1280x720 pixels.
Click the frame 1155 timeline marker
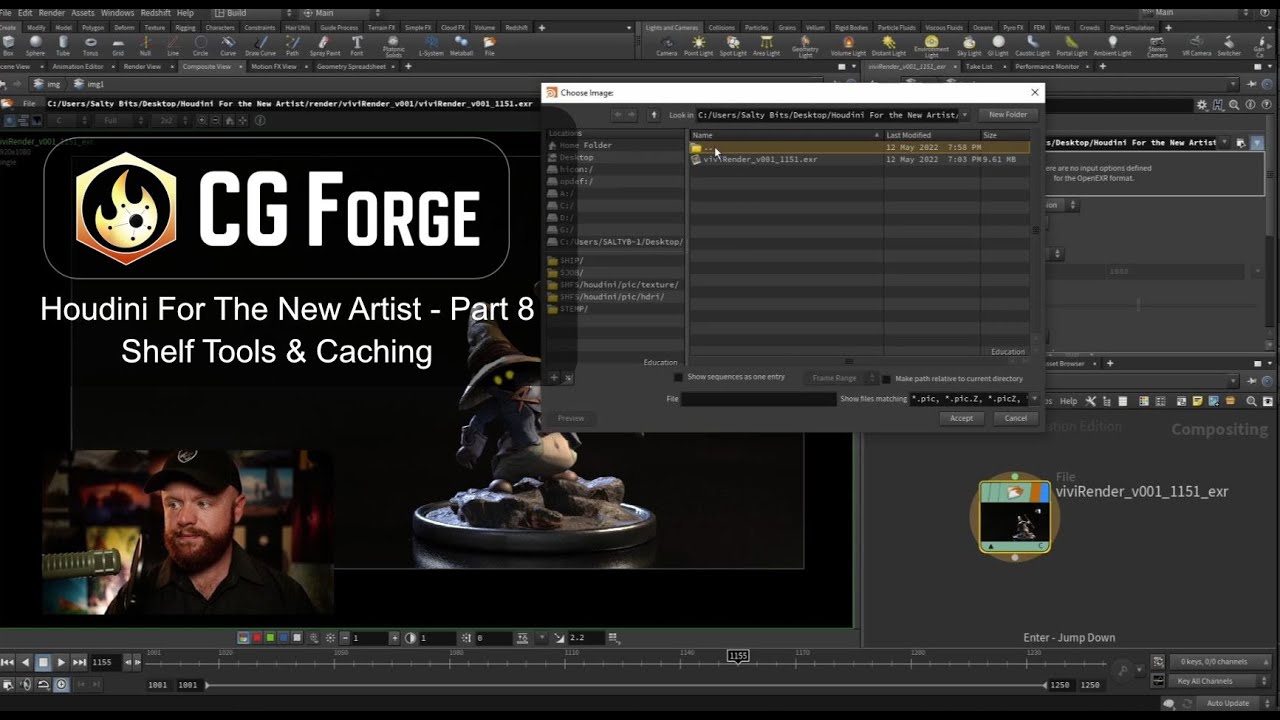[x=738, y=656]
